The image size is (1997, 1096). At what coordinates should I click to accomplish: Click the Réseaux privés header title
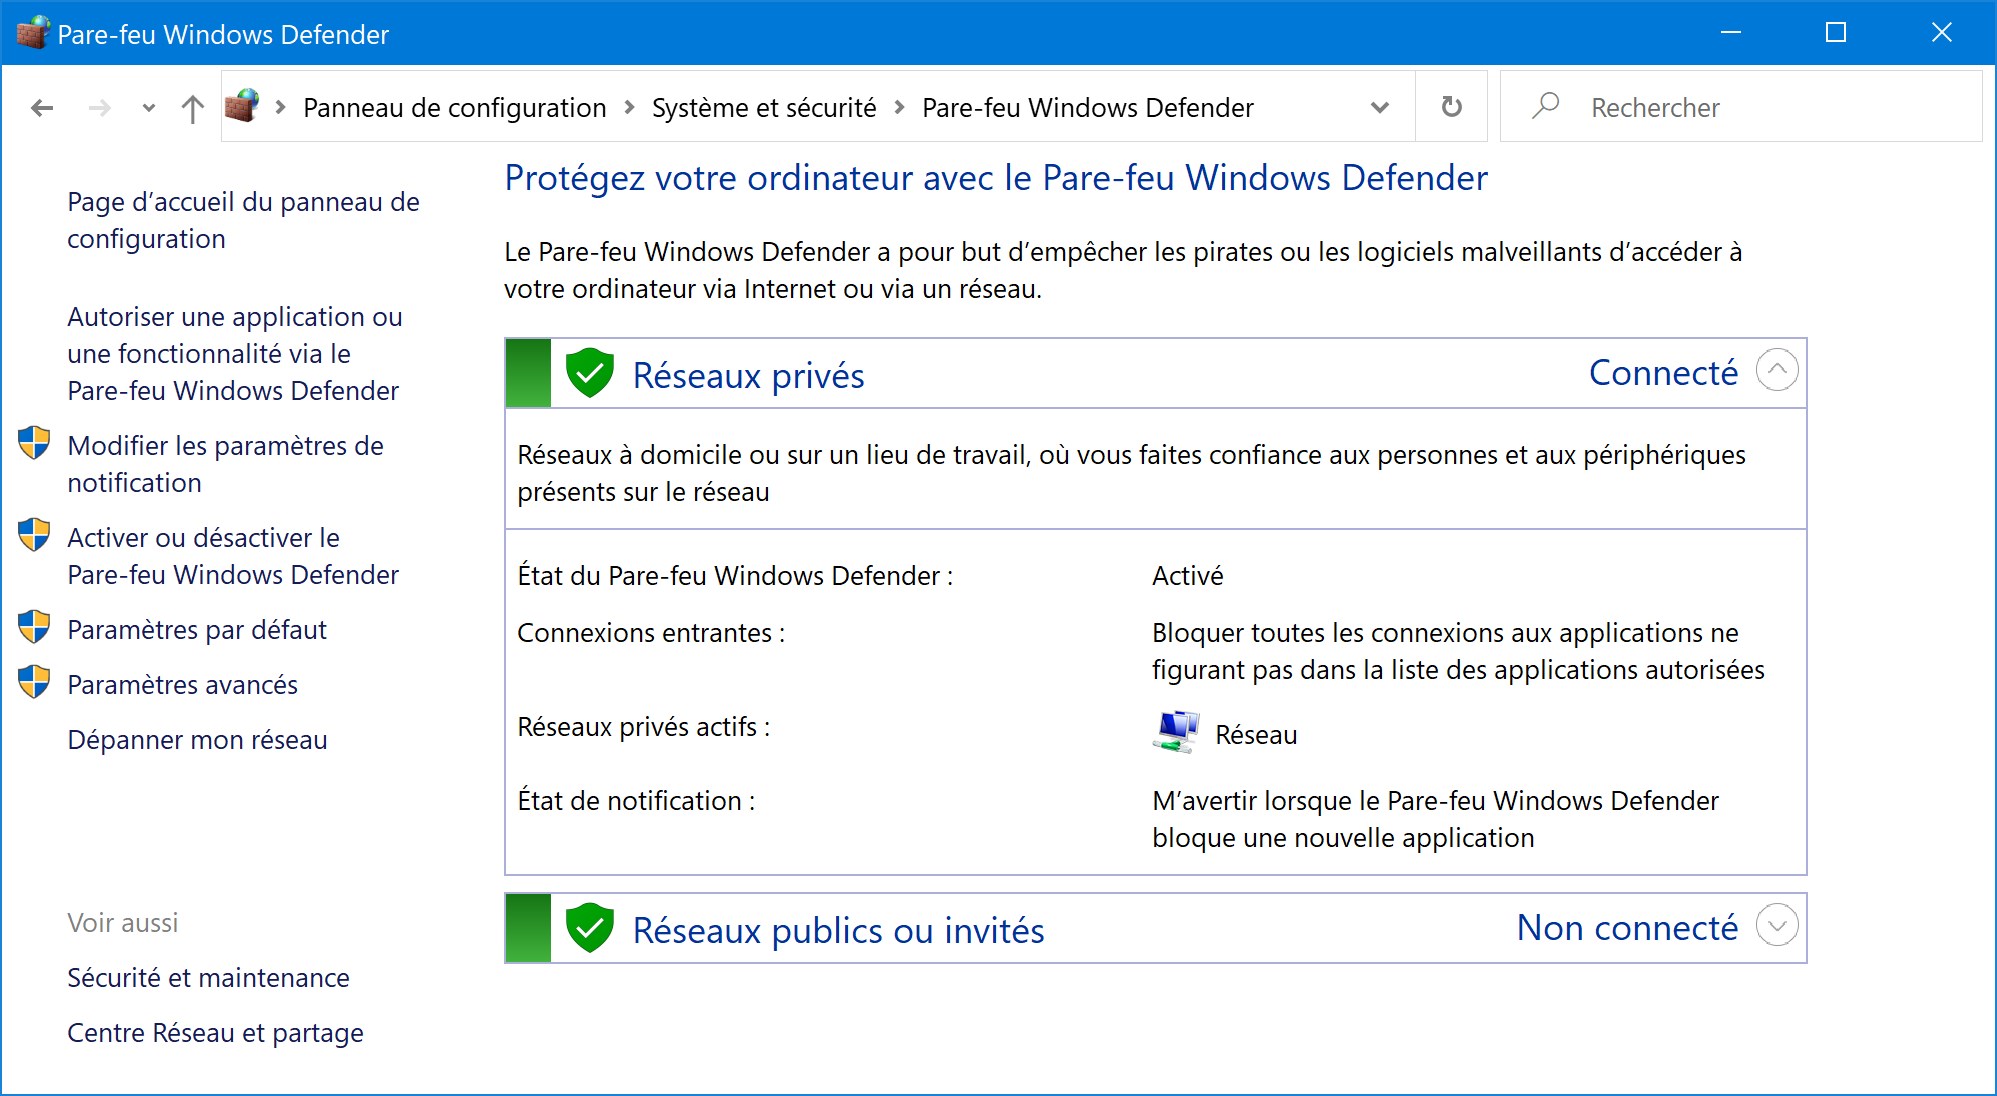749,375
